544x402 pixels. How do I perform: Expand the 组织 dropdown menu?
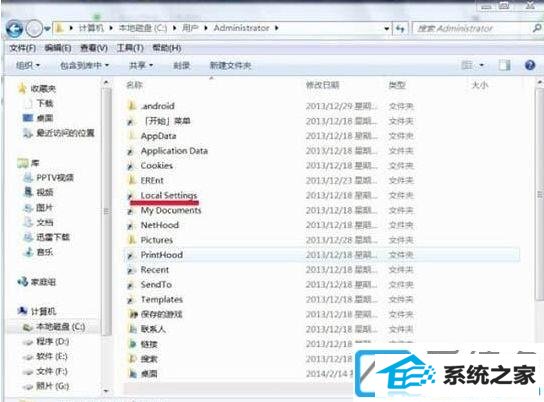coord(28,65)
